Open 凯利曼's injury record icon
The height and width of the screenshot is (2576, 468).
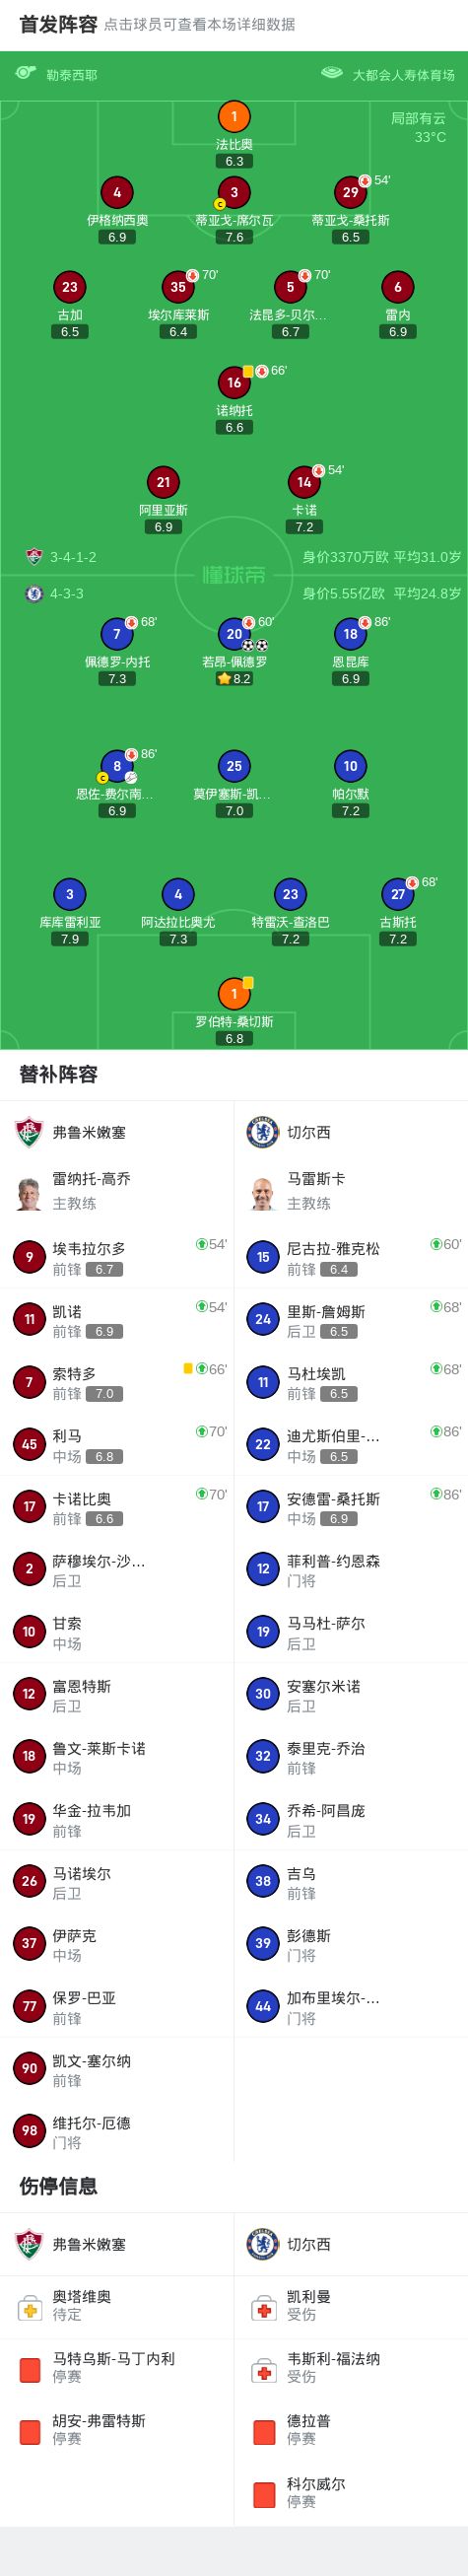point(264,2309)
